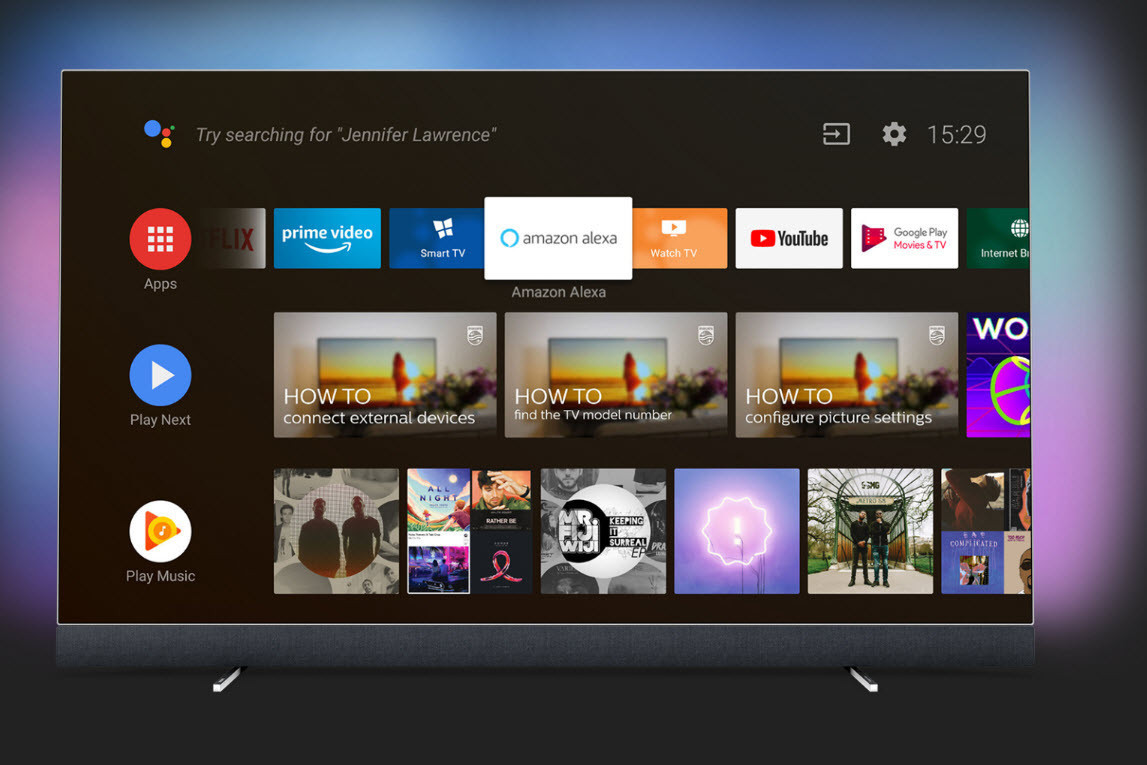Open the purple glowing light bulb album
This screenshot has width=1147, height=765.
click(737, 531)
